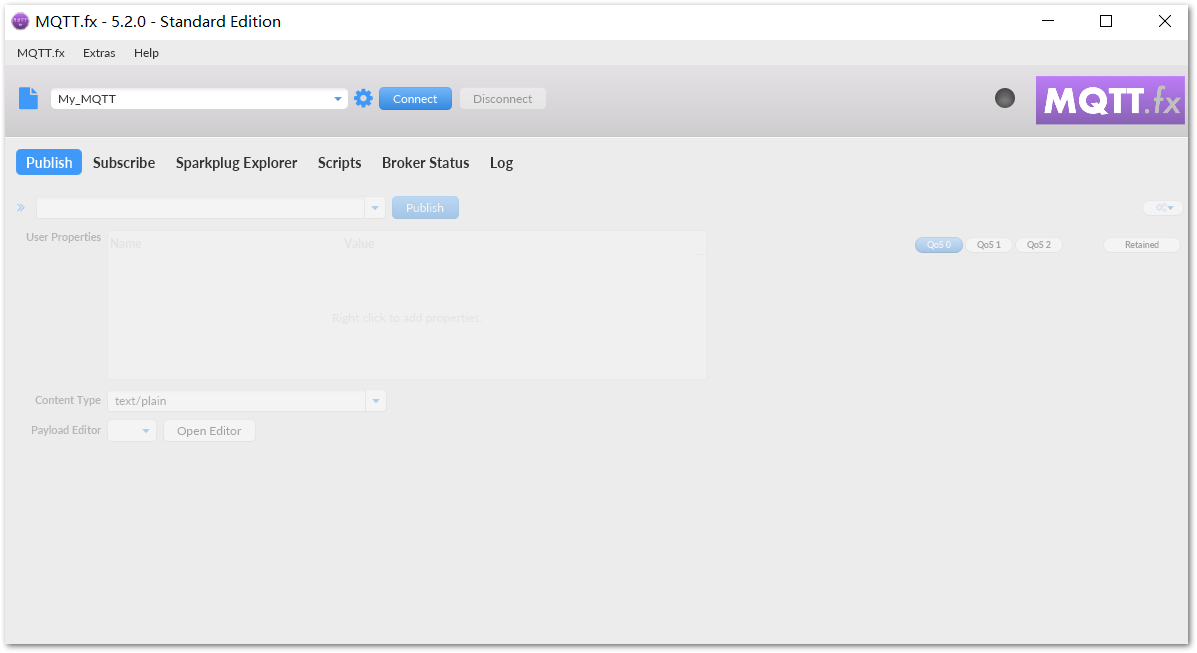
Task: Switch to the Scripts tab
Action: tap(340, 163)
